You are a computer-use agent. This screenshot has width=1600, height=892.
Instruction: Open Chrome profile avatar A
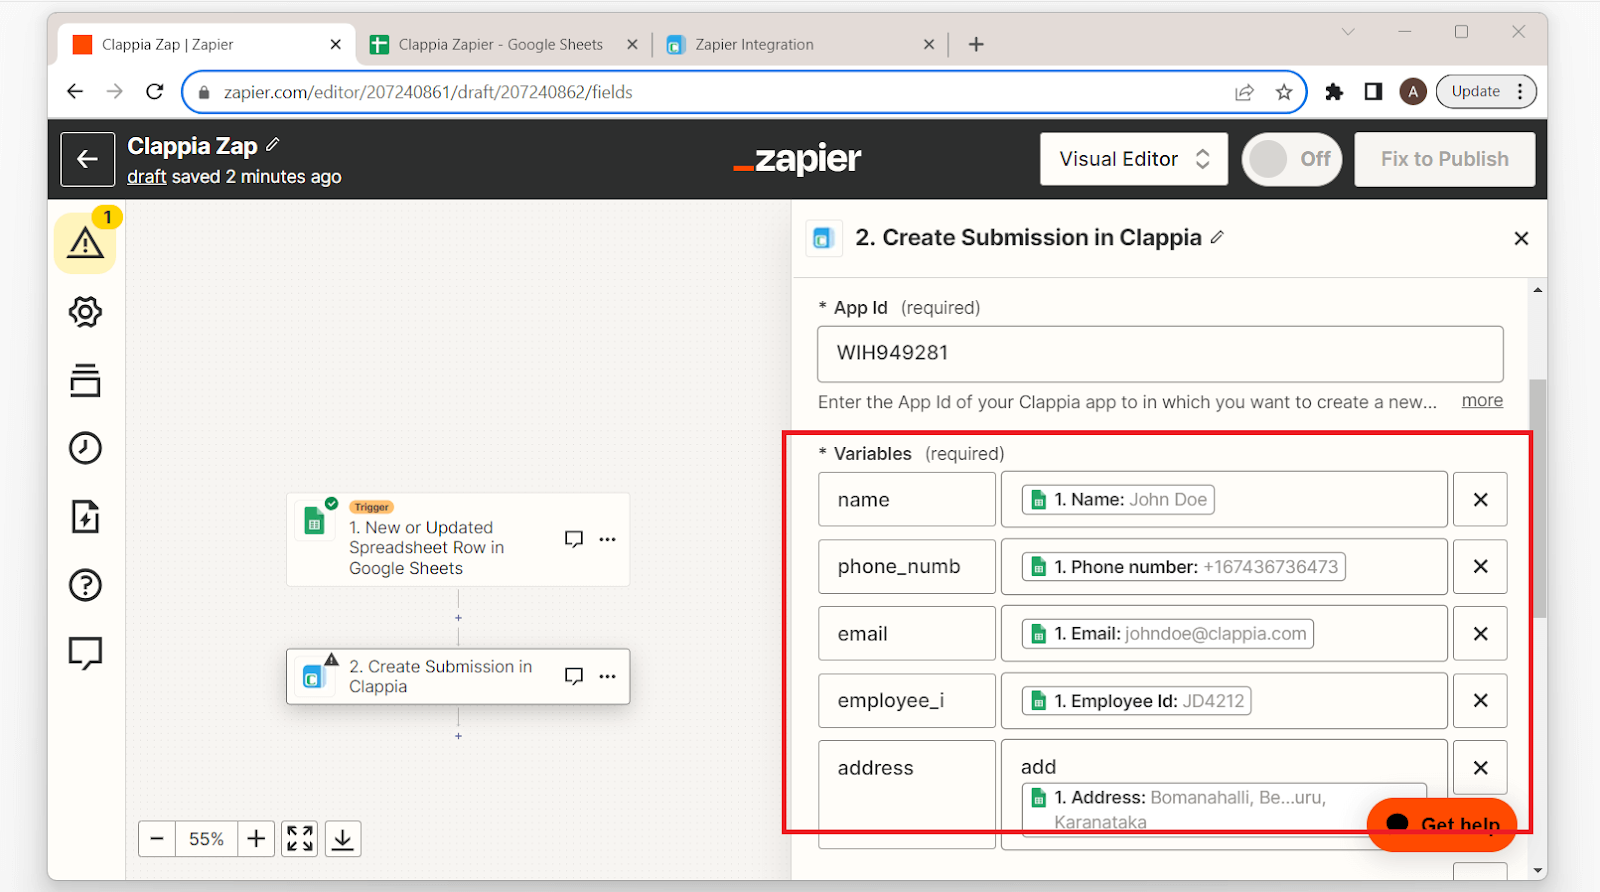[x=1412, y=92]
